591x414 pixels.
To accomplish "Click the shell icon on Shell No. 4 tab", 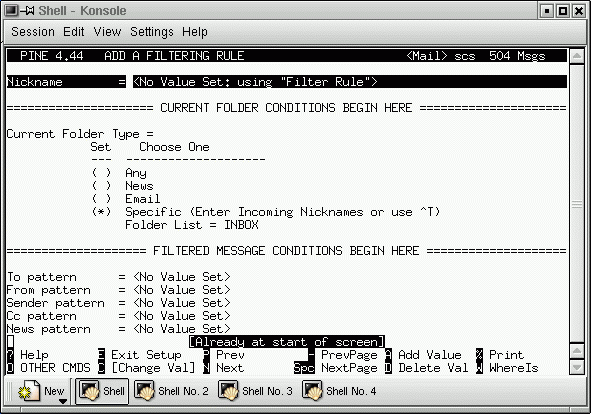I will (312, 391).
